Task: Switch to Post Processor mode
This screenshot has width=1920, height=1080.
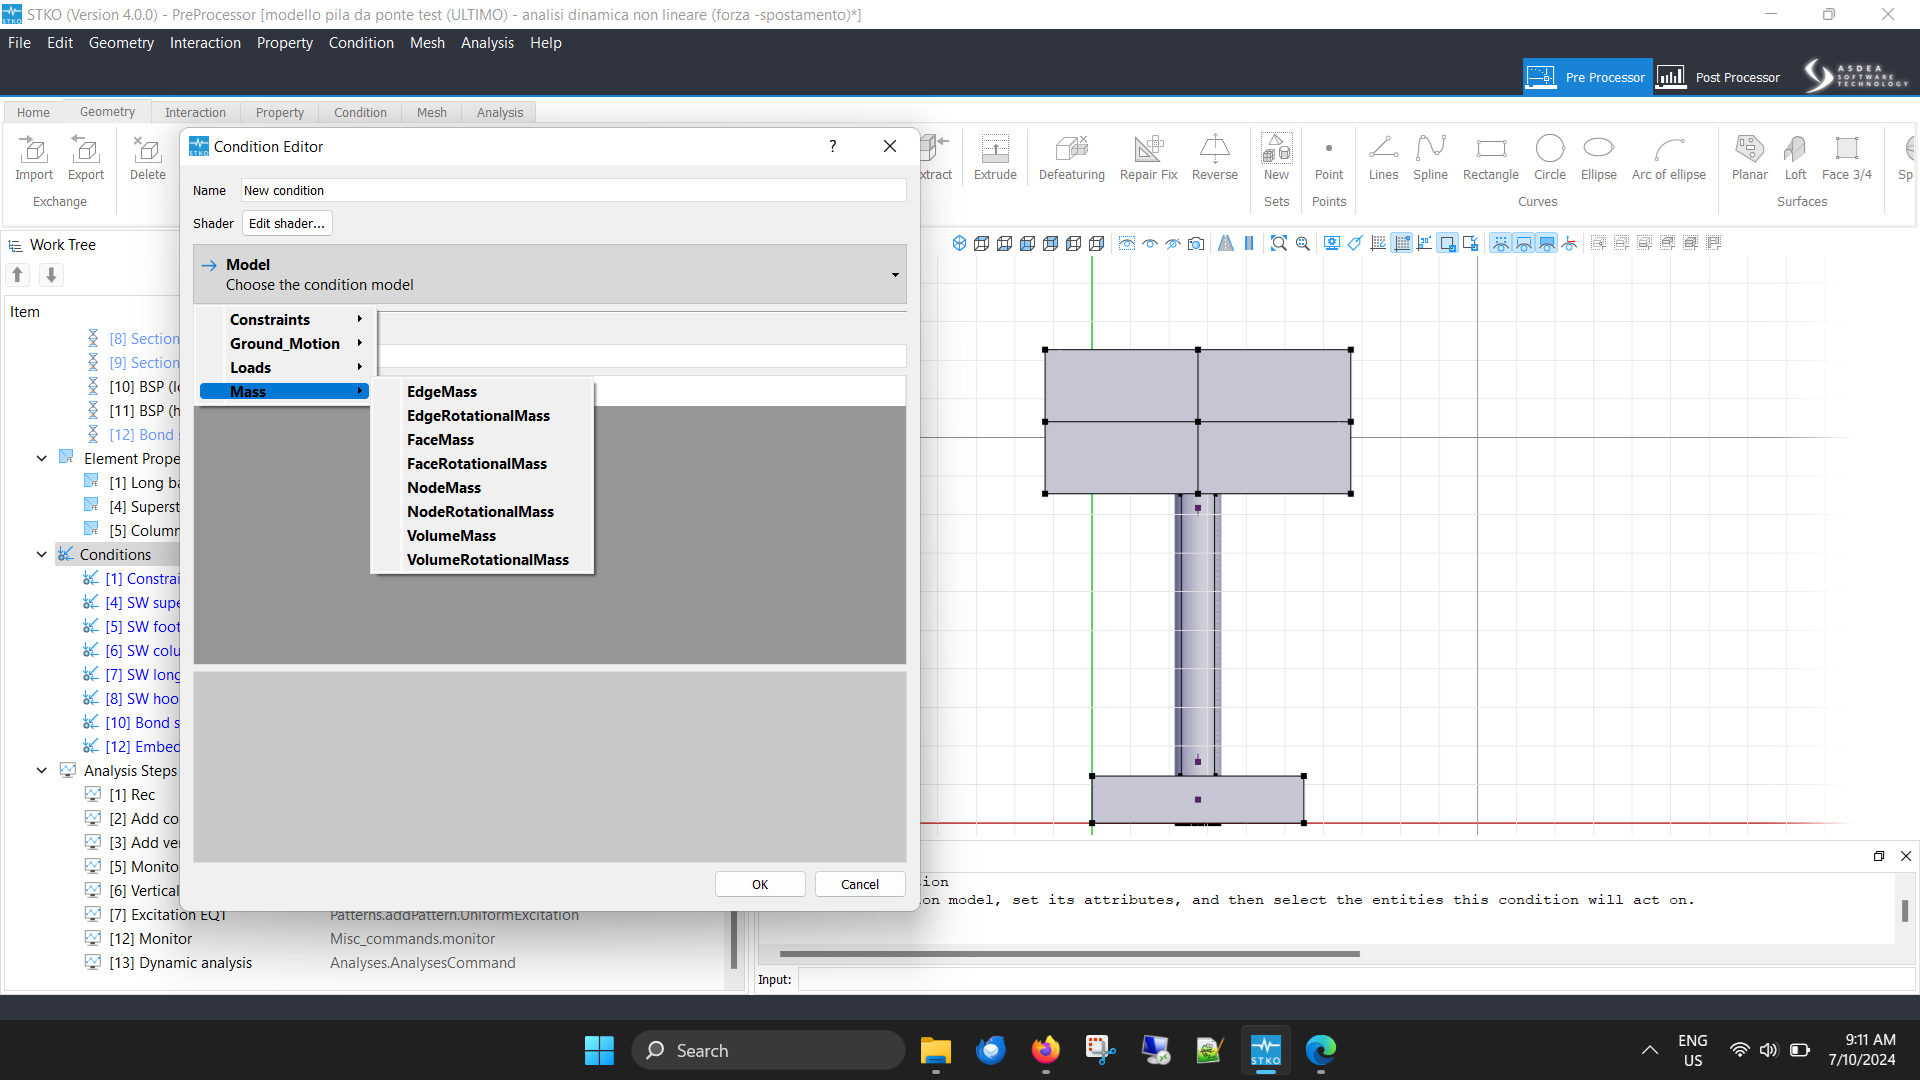Action: pyautogui.click(x=1719, y=77)
